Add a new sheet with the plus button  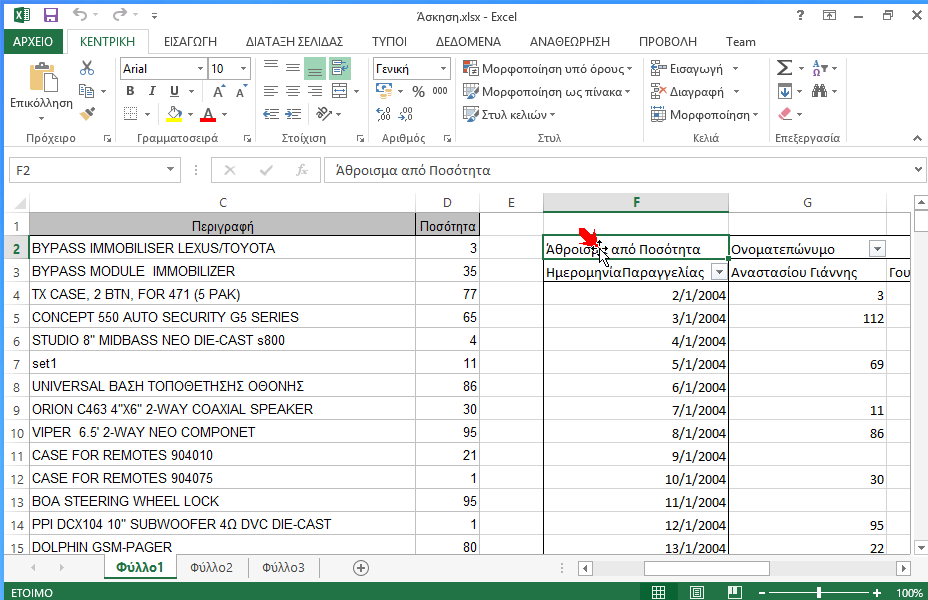(x=360, y=568)
